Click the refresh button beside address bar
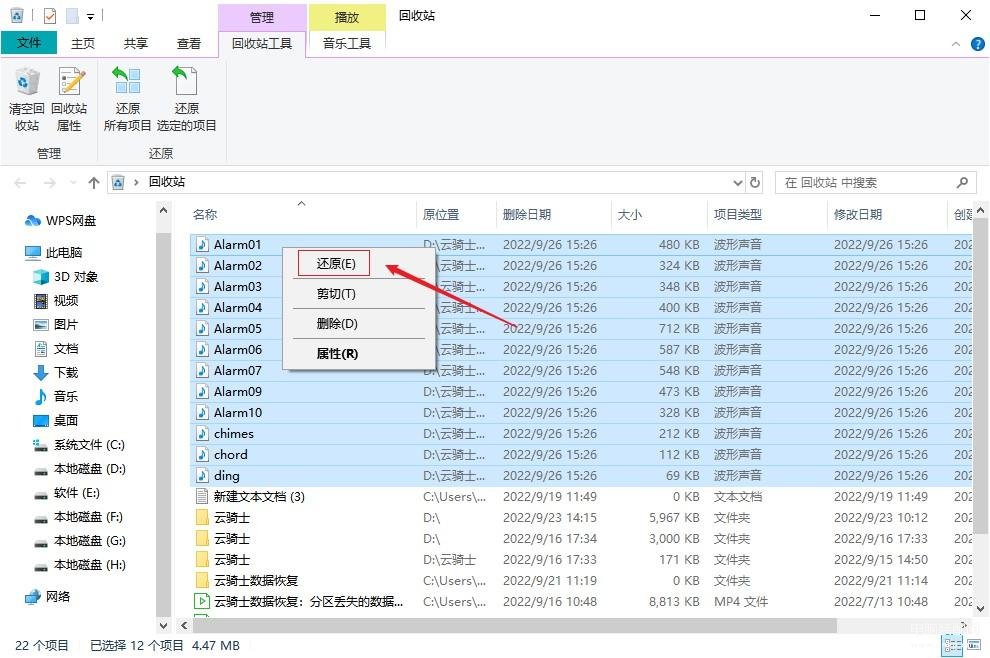Image resolution: width=990 pixels, height=658 pixels. (755, 183)
